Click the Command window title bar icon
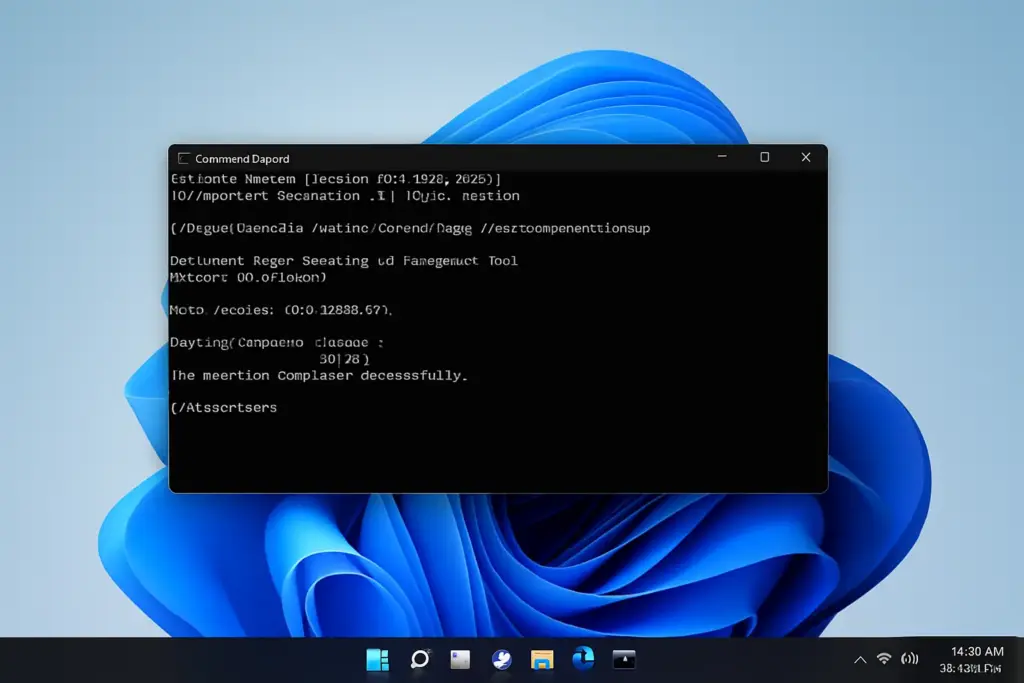 tap(184, 159)
